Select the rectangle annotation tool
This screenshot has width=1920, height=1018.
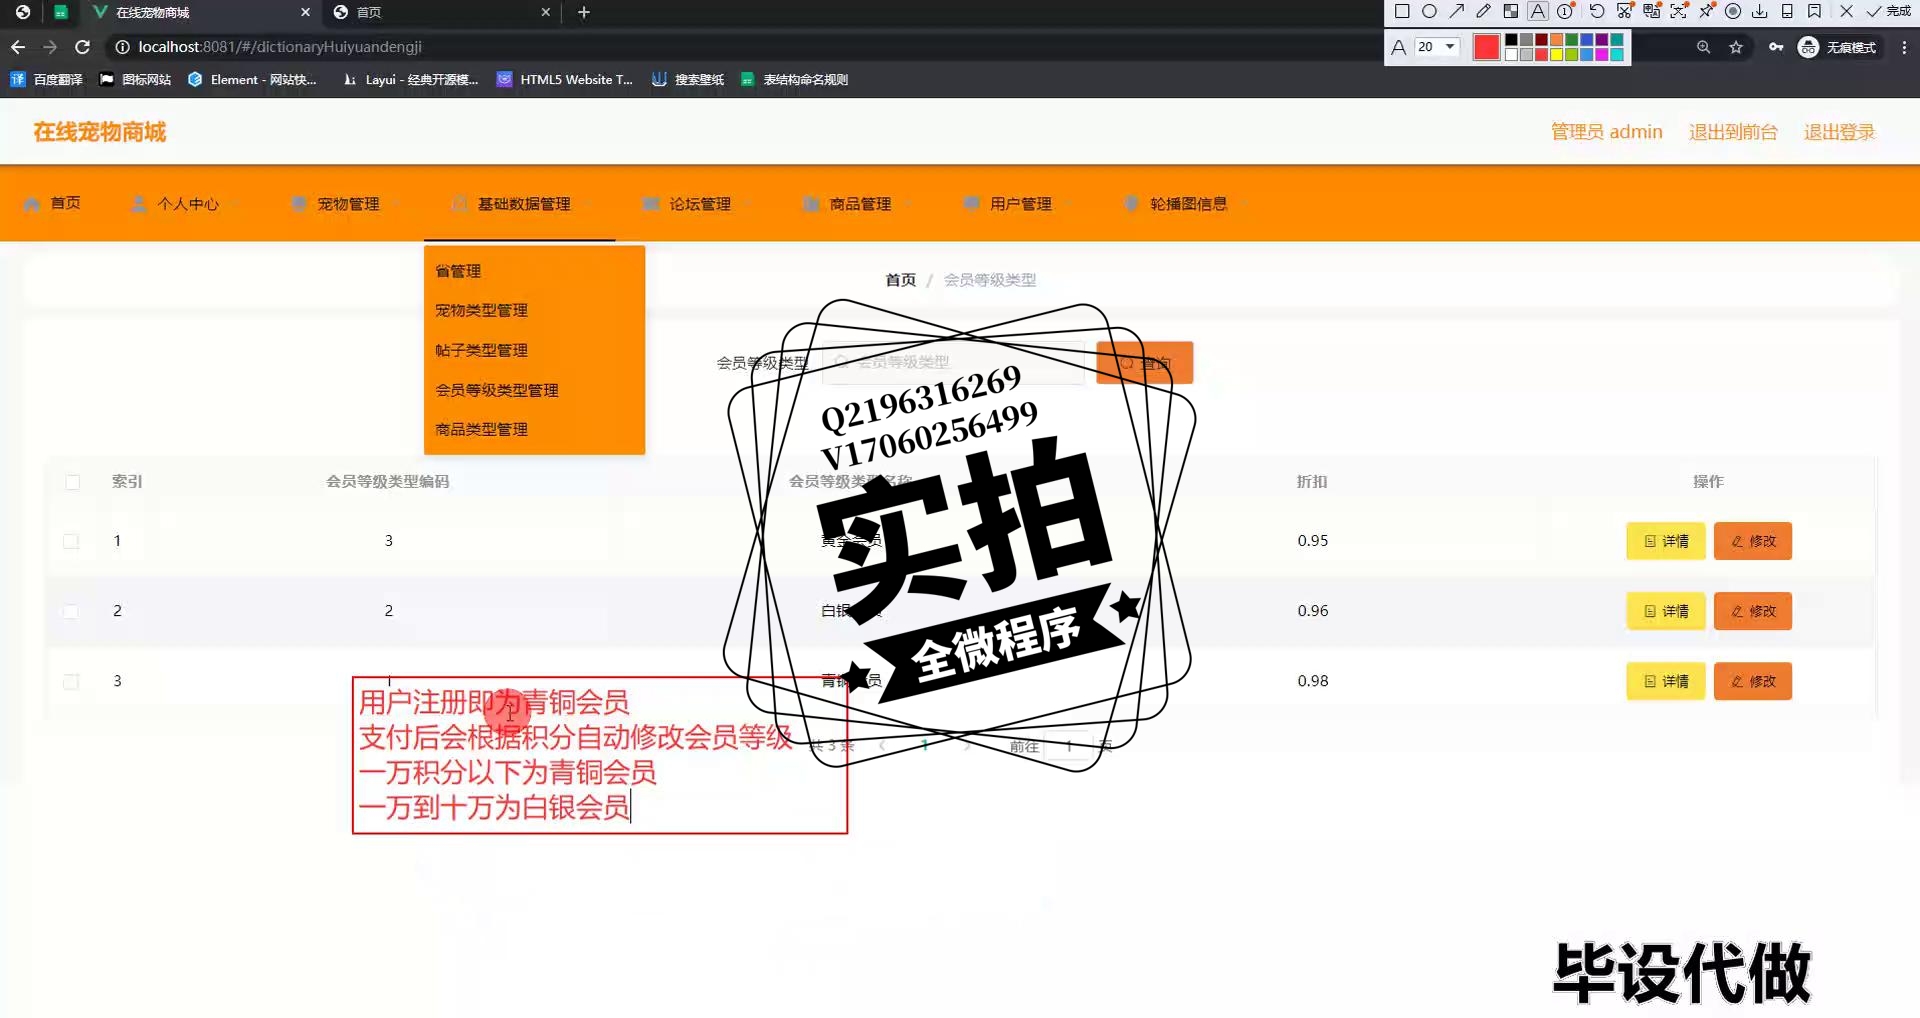click(x=1402, y=11)
